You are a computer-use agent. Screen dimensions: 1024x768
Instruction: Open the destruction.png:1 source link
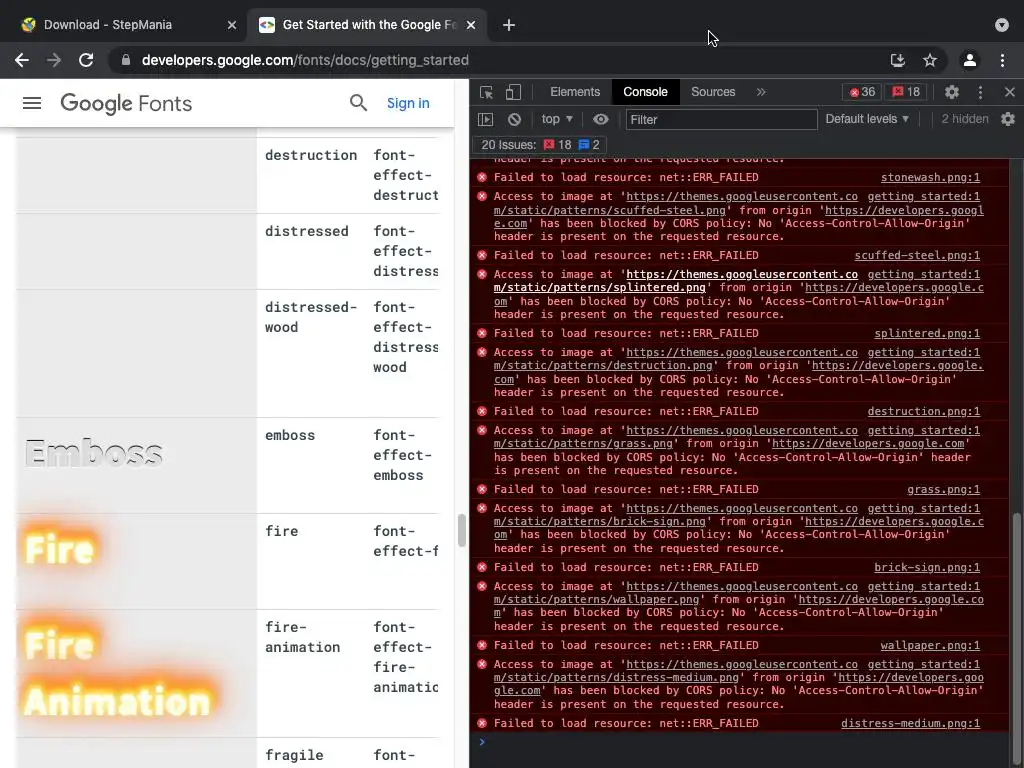click(x=923, y=411)
